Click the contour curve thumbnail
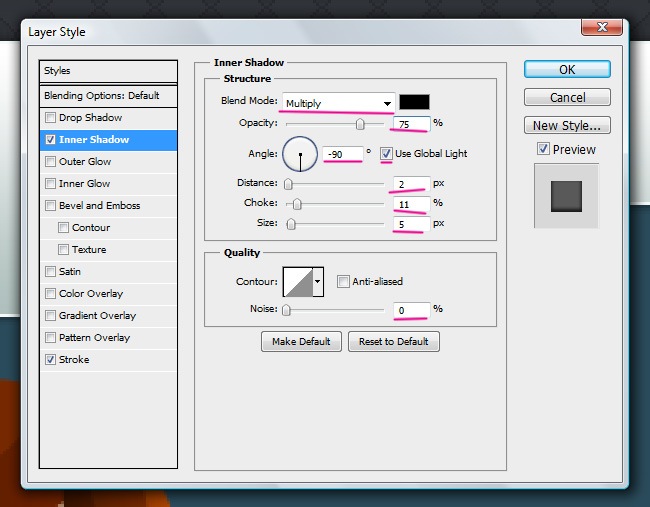This screenshot has height=507, width=650. click(x=298, y=283)
